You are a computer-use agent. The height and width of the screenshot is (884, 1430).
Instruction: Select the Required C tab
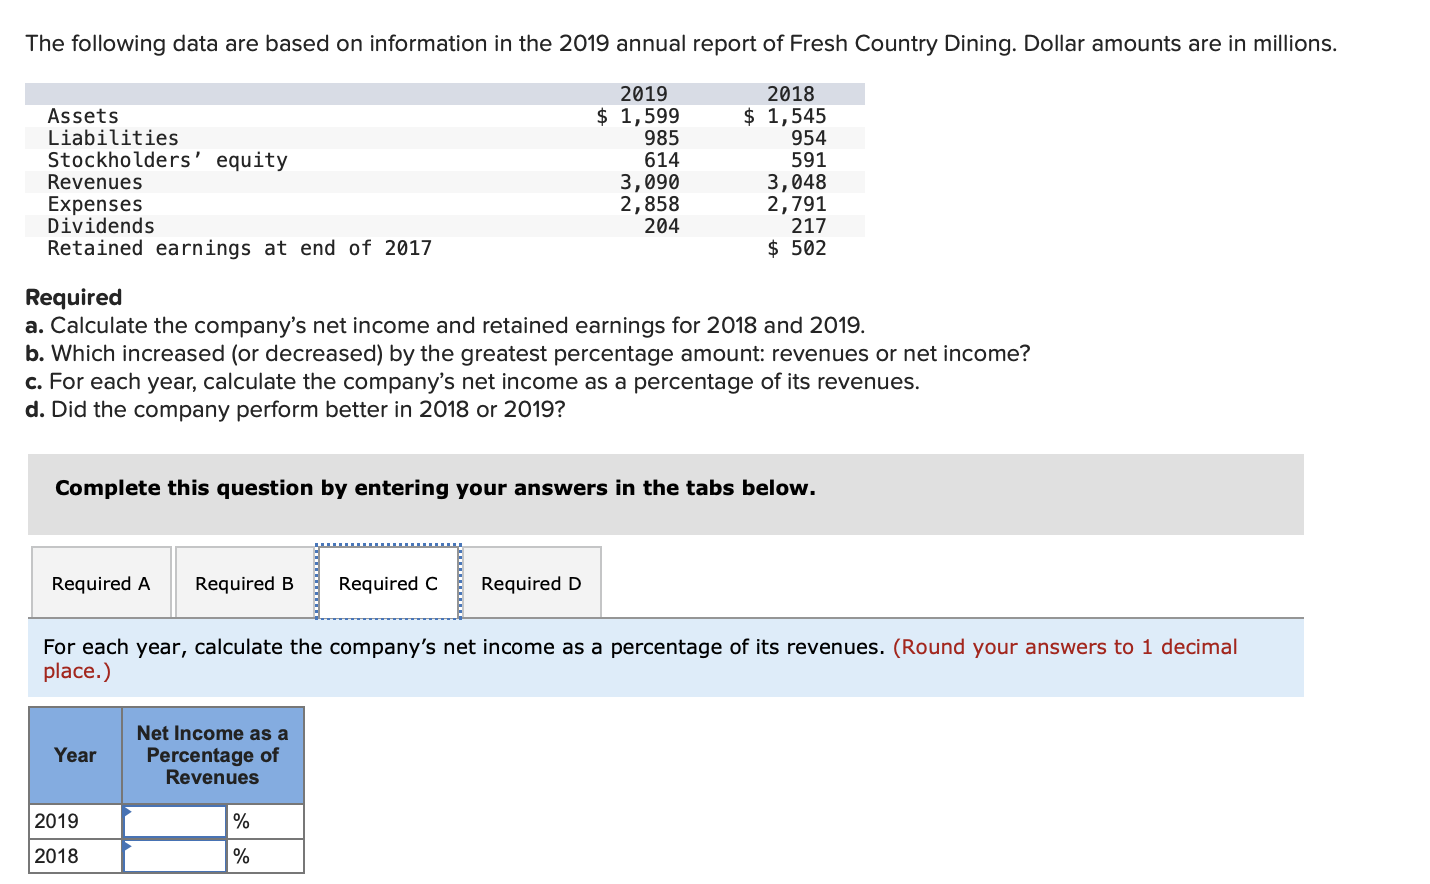coord(388,582)
